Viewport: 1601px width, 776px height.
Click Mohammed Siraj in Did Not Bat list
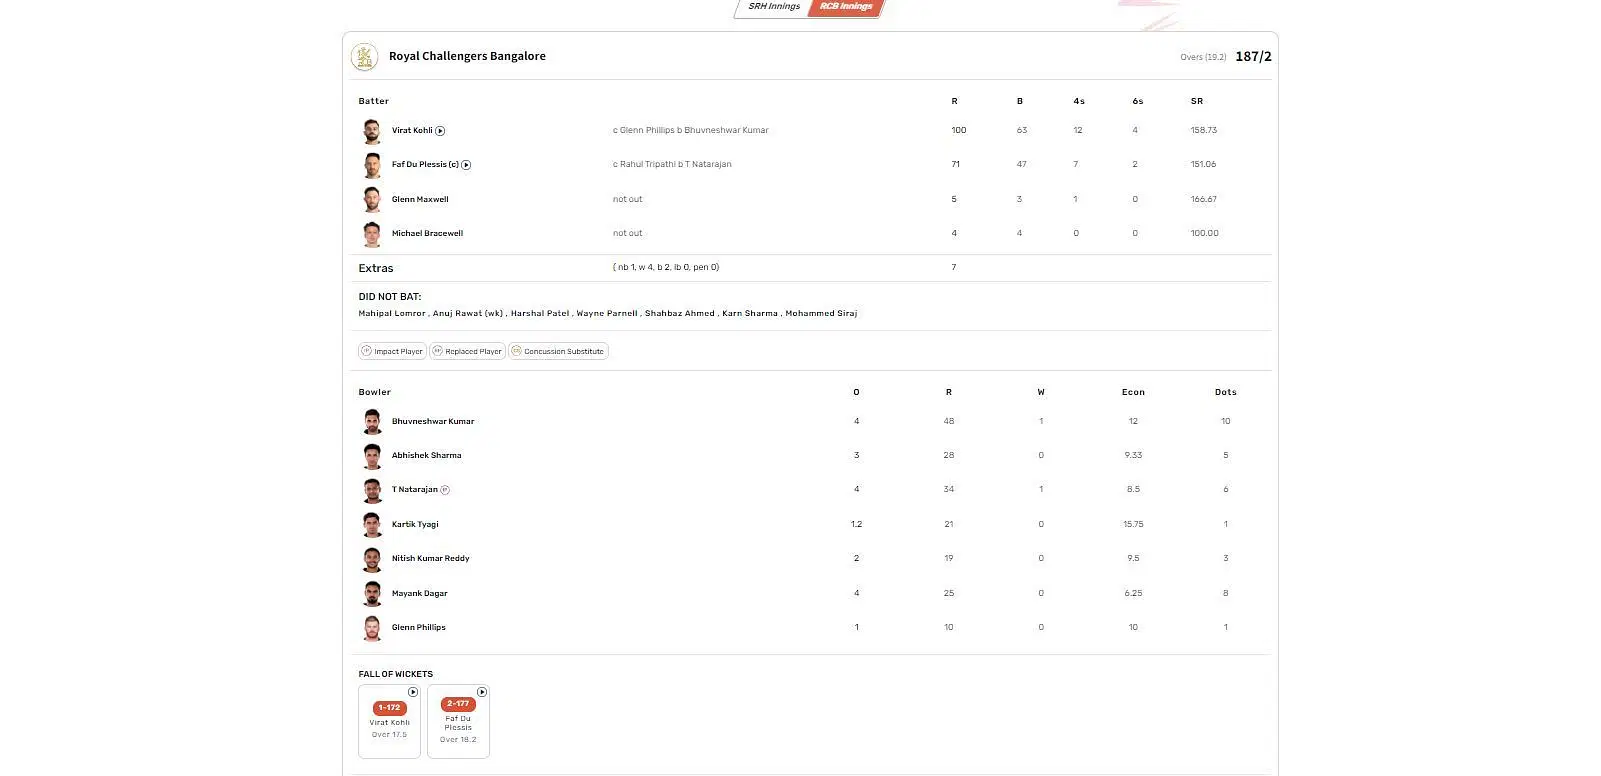click(821, 313)
